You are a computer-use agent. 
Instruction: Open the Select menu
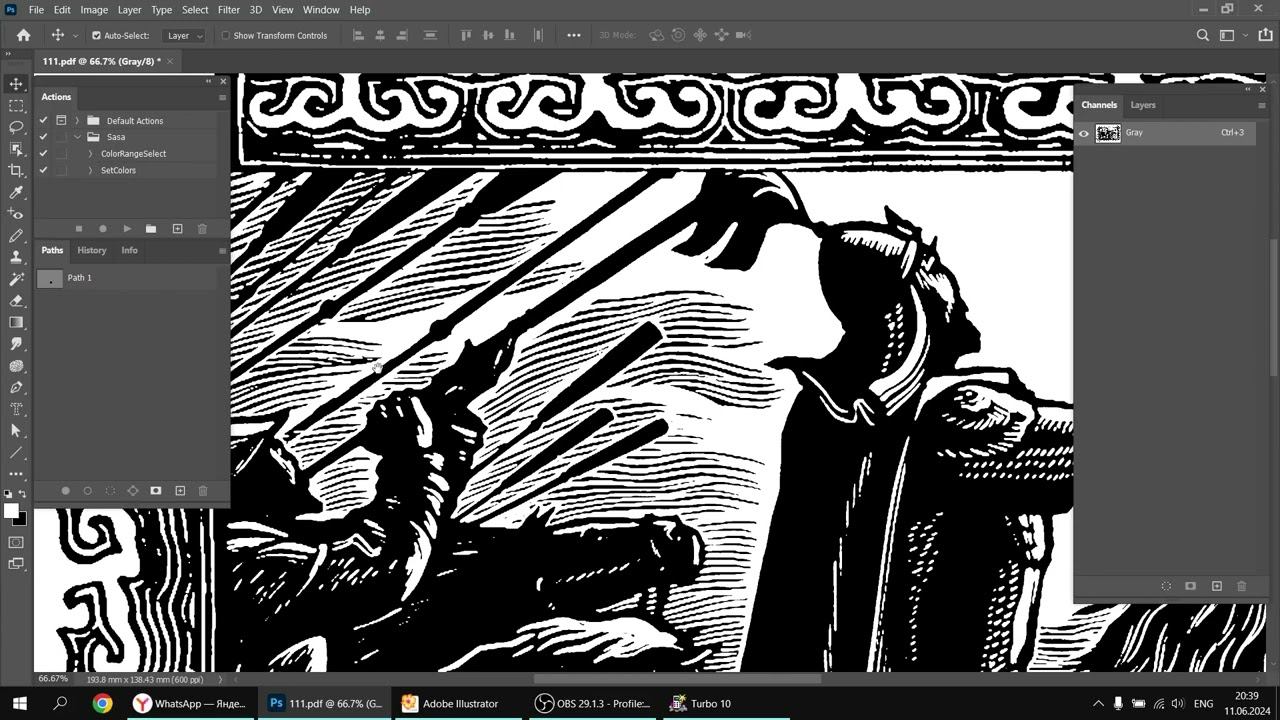(x=195, y=9)
